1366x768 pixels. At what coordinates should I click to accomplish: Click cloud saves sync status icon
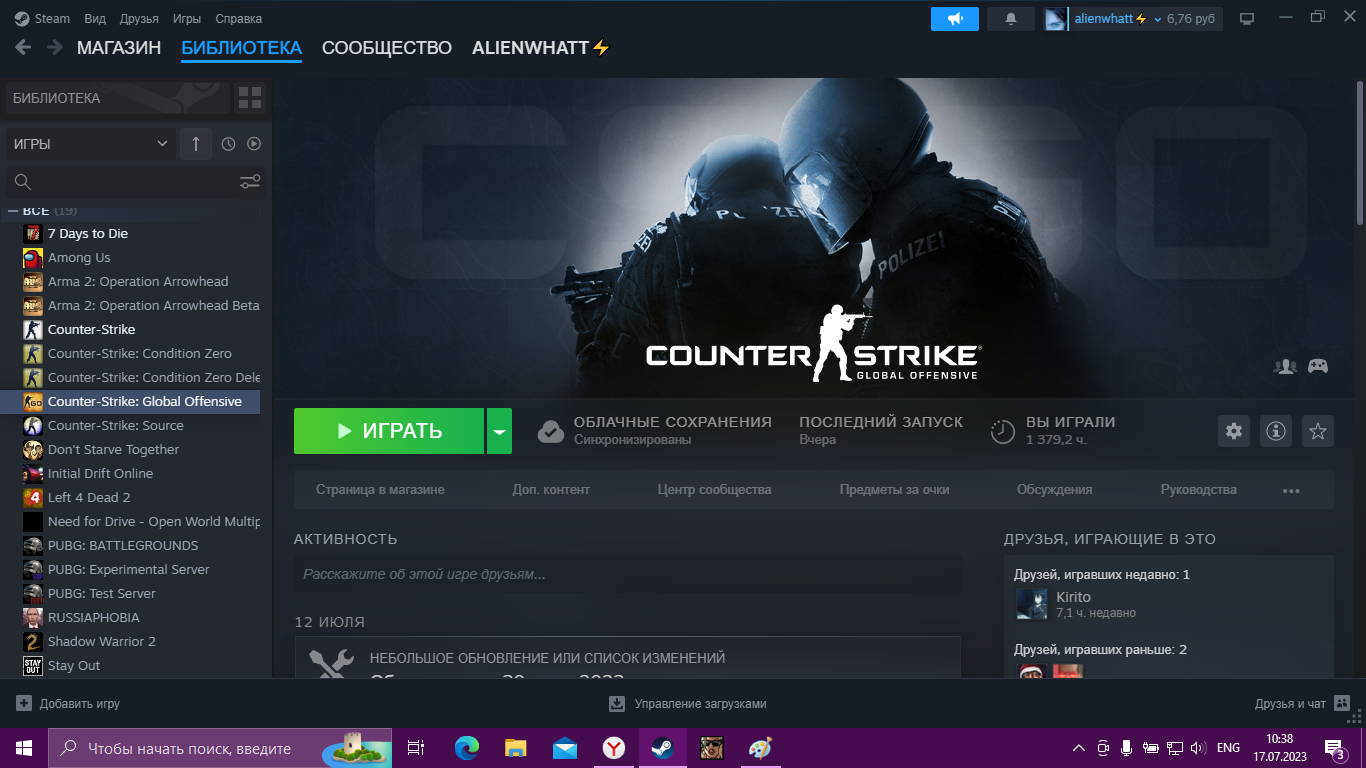(551, 431)
